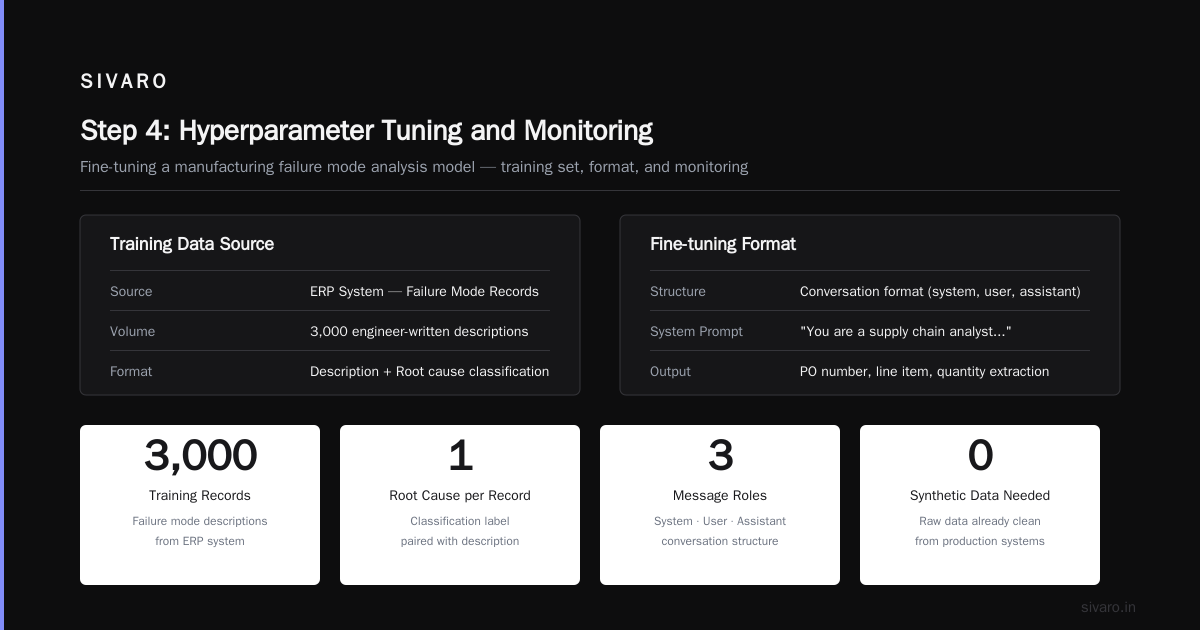This screenshot has width=1200, height=630.
Task: Select the Step 4 Hyperparameter Tuning heading
Action: pos(366,131)
